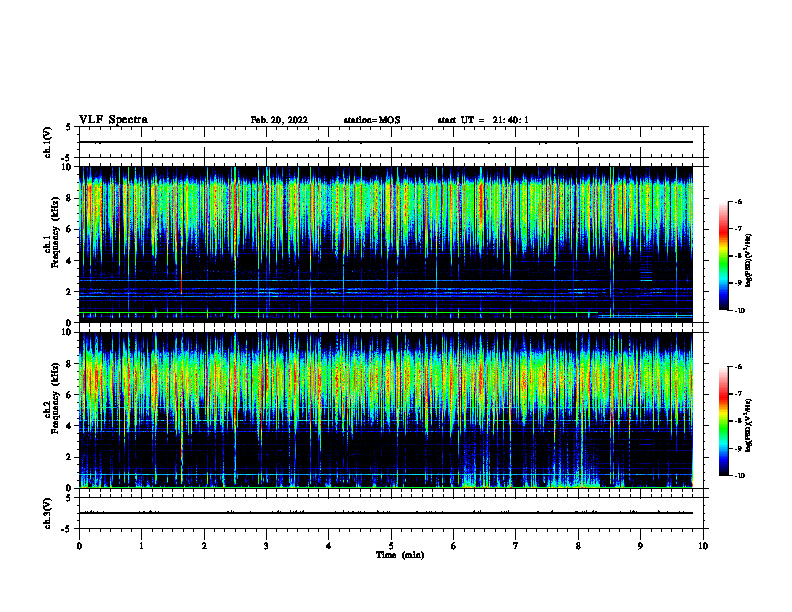
Task: Click inside the ch.1 spectrogram panel
Action: coord(386,244)
